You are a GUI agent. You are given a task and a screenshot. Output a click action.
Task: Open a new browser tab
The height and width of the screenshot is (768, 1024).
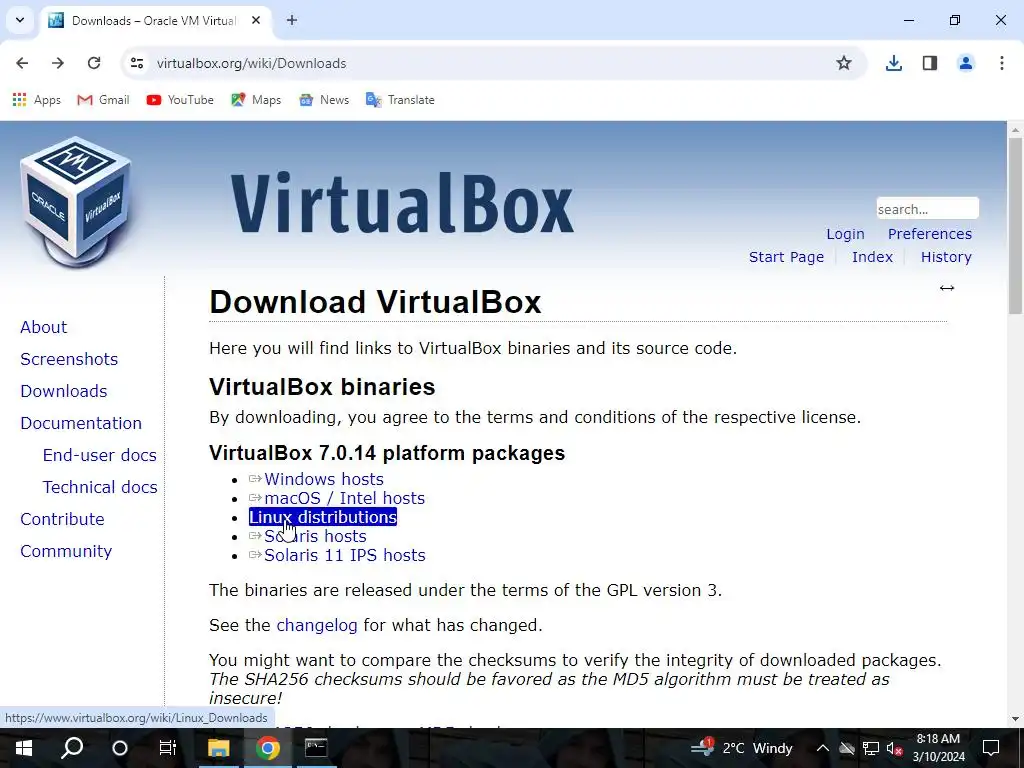coord(292,20)
